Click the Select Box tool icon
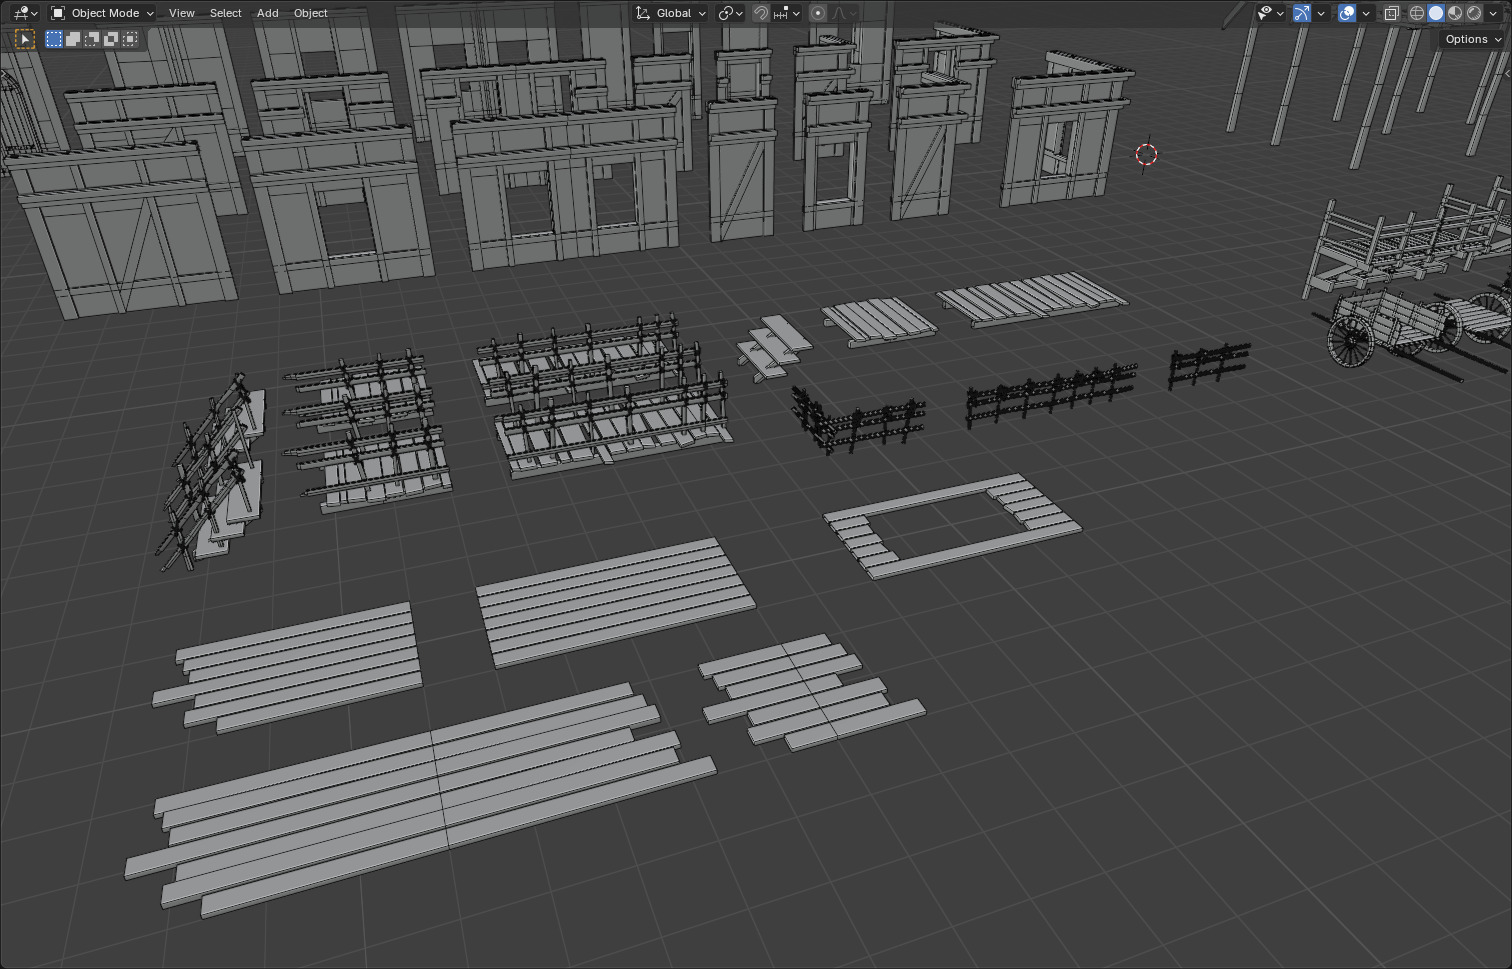This screenshot has width=1512, height=969. pos(25,39)
